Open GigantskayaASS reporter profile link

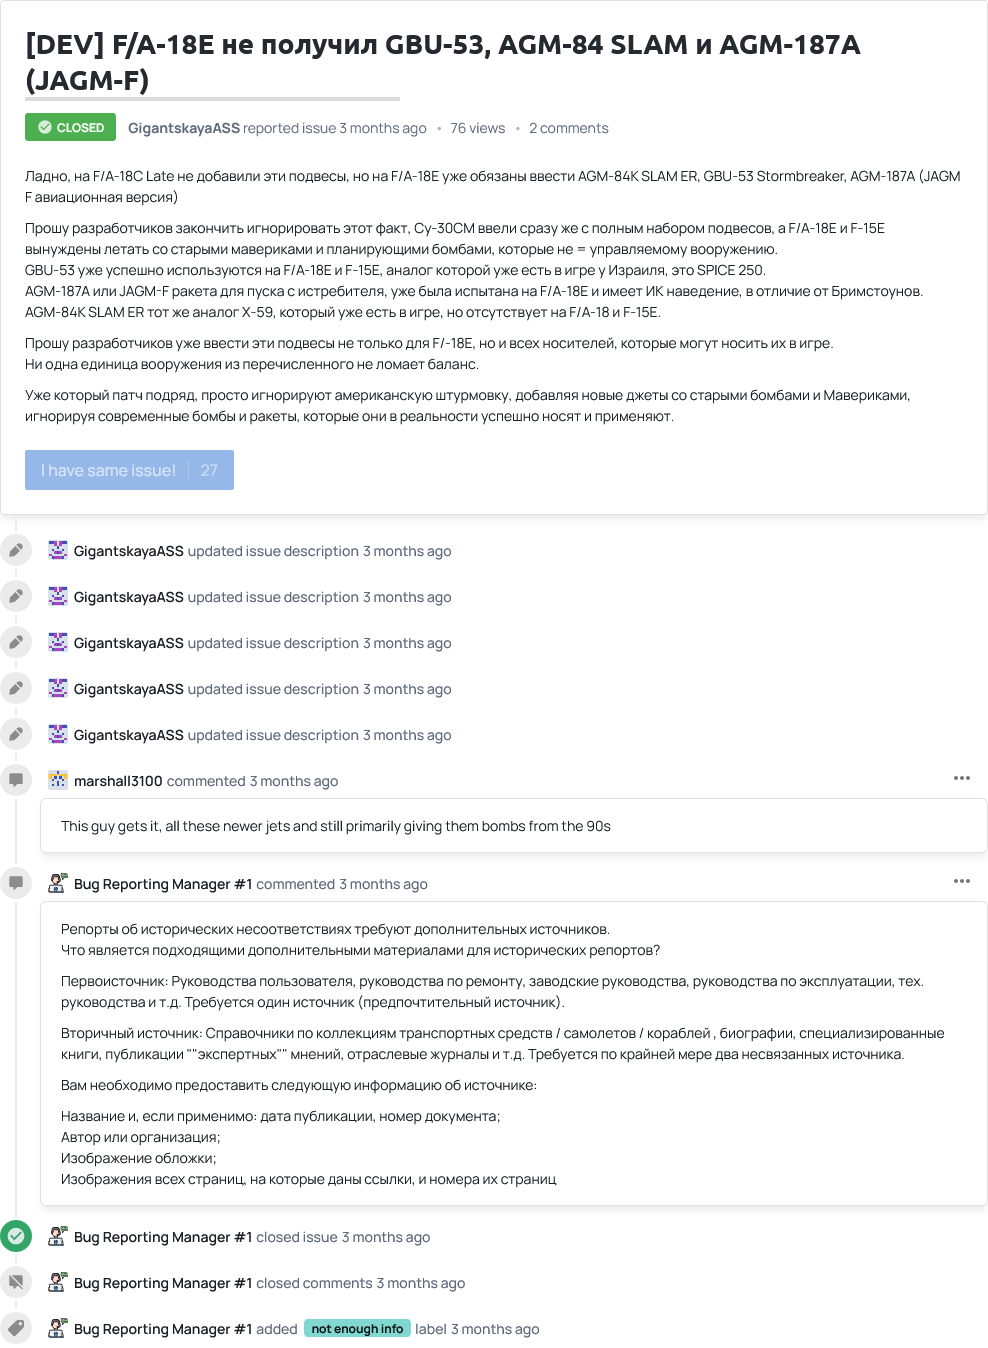tap(183, 128)
